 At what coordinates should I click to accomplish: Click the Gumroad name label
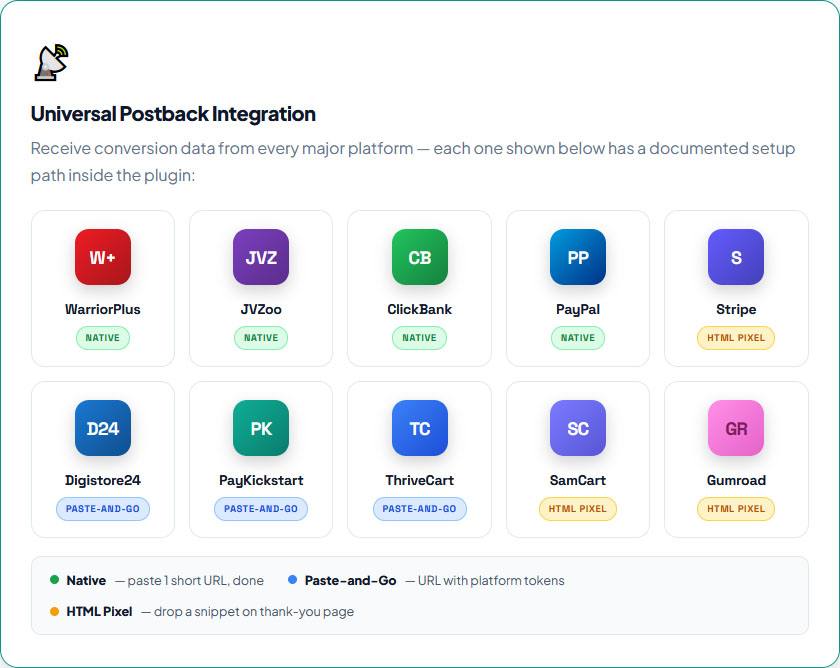736,481
